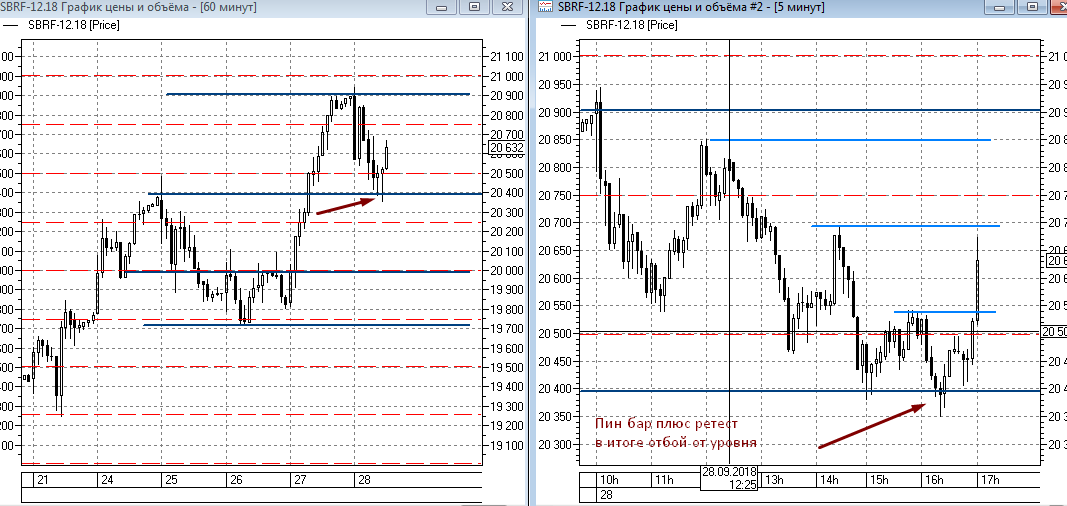Click the 20 900 label on the 60-minute price axis
Image resolution: width=1067 pixels, height=506 pixels.
[x=505, y=96]
